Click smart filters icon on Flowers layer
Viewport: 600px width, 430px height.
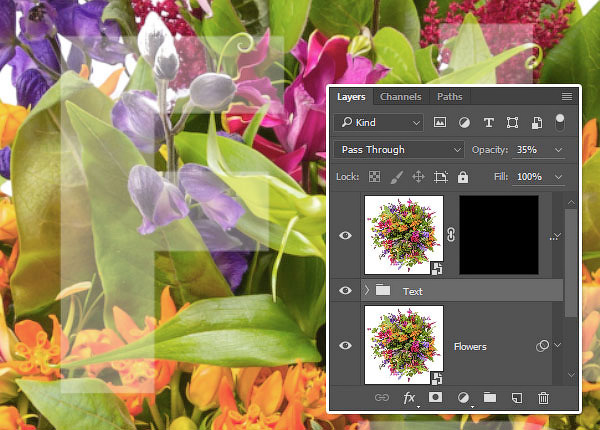tap(542, 346)
